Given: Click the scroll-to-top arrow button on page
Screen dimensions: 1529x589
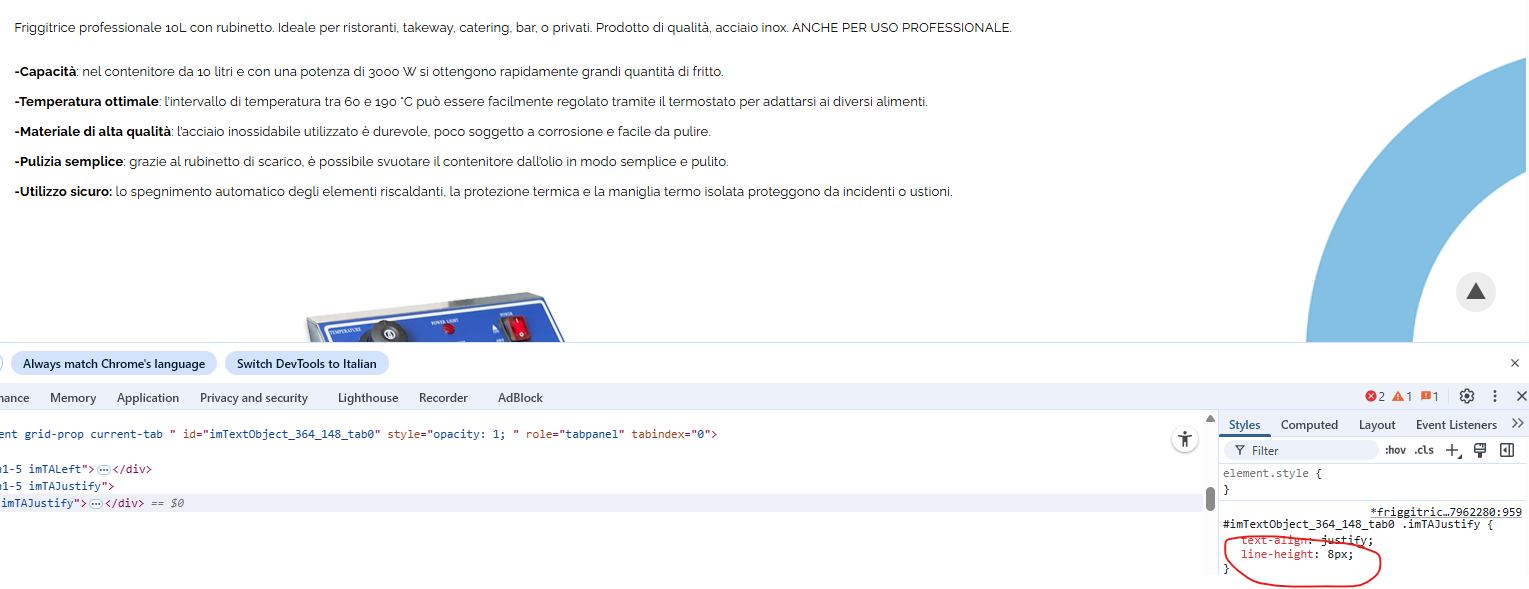Looking at the screenshot, I should tap(1476, 292).
